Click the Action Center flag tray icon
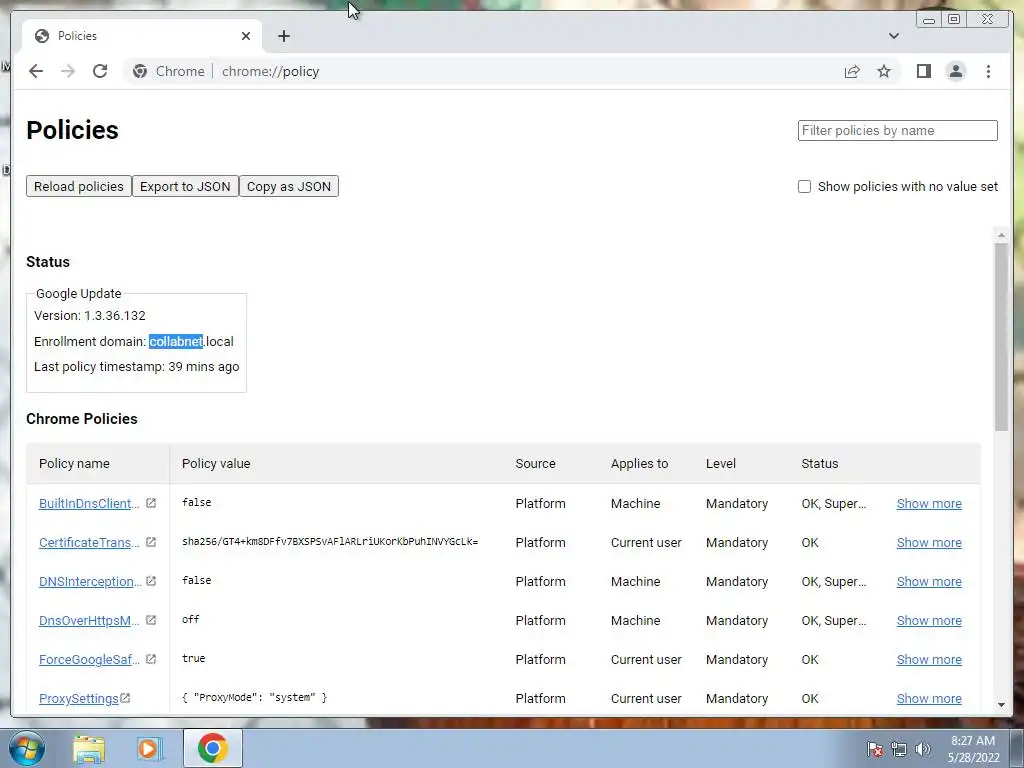The image size is (1024, 768). (874, 749)
